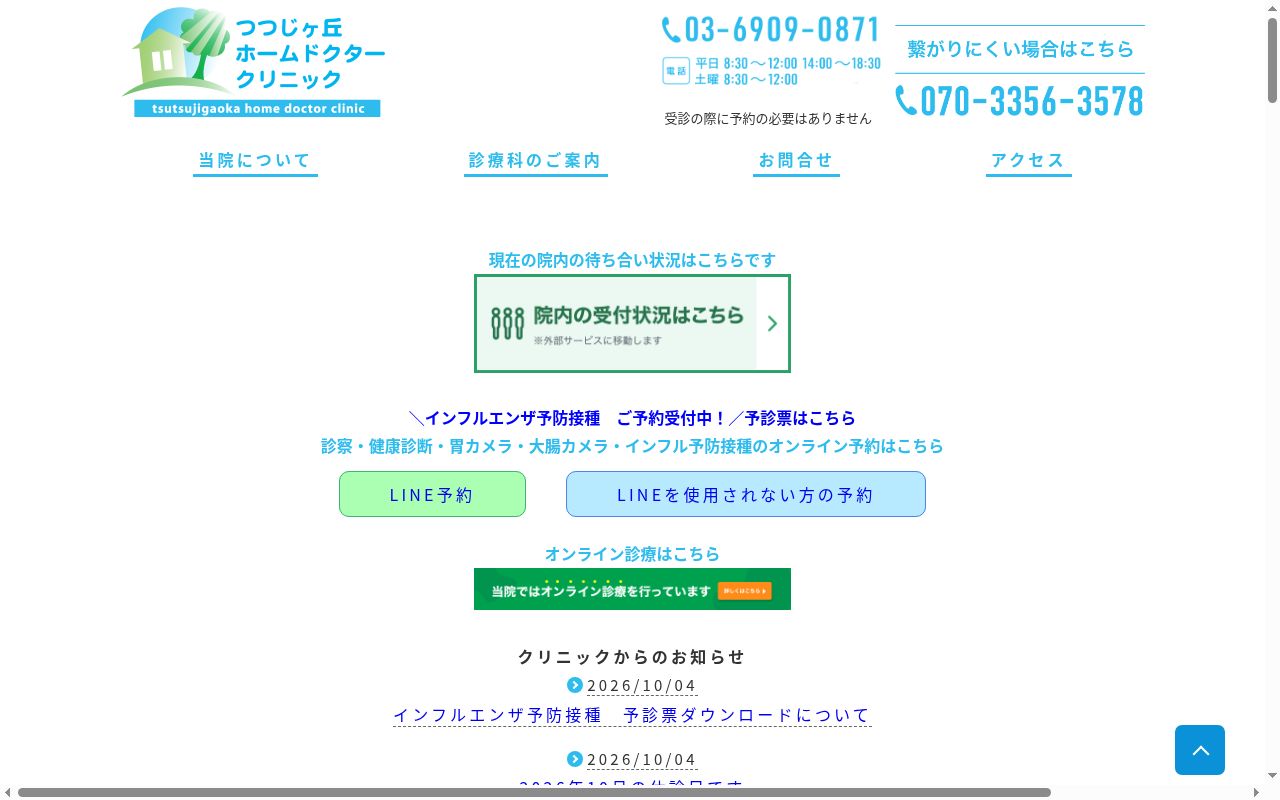Image resolution: width=1280 pixels, height=800 pixels.
Task: Click the horizontal scrollbar right arrow
Action: pos(1257,793)
